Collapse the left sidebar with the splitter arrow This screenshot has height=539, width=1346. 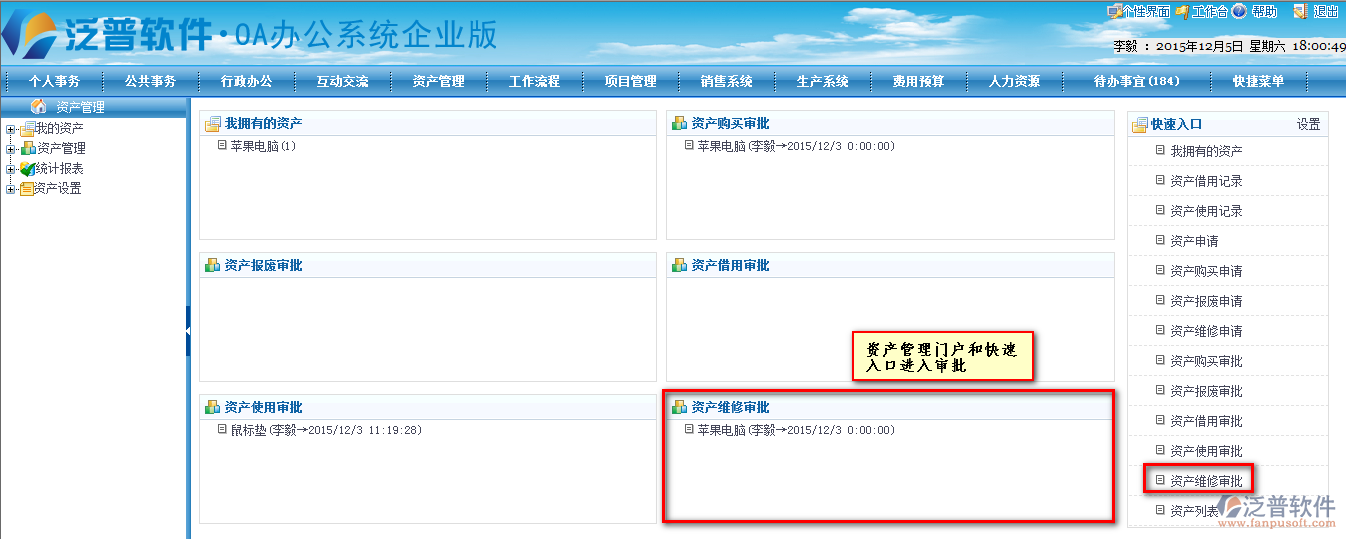(x=188, y=332)
